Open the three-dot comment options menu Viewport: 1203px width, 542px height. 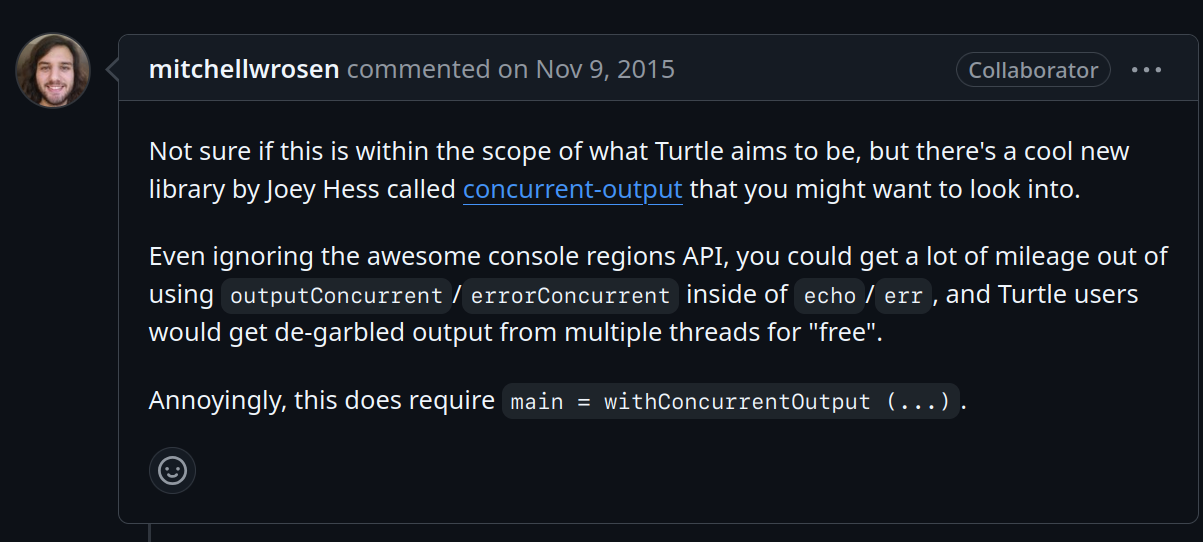[1146, 70]
